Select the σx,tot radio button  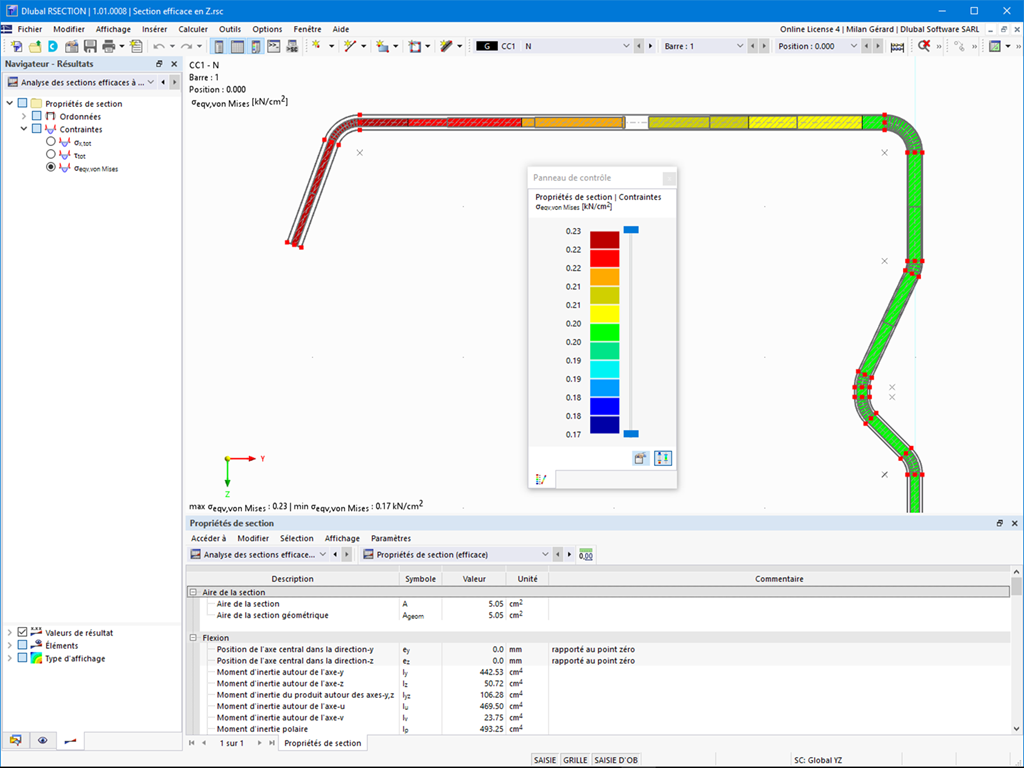point(50,142)
